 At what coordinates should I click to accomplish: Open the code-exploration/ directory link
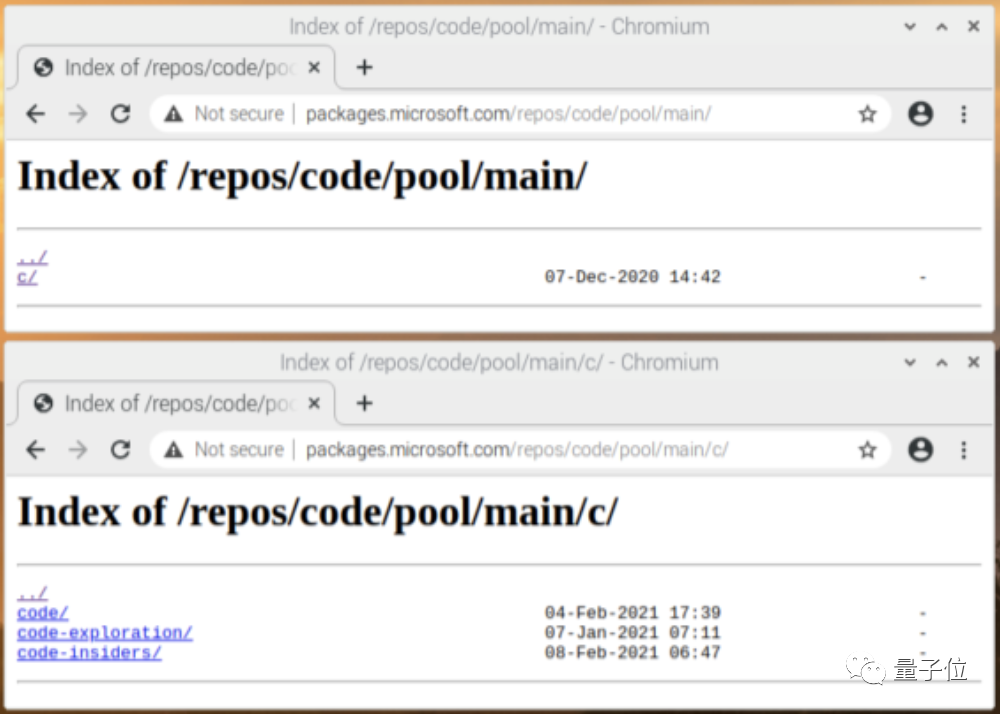pos(105,633)
